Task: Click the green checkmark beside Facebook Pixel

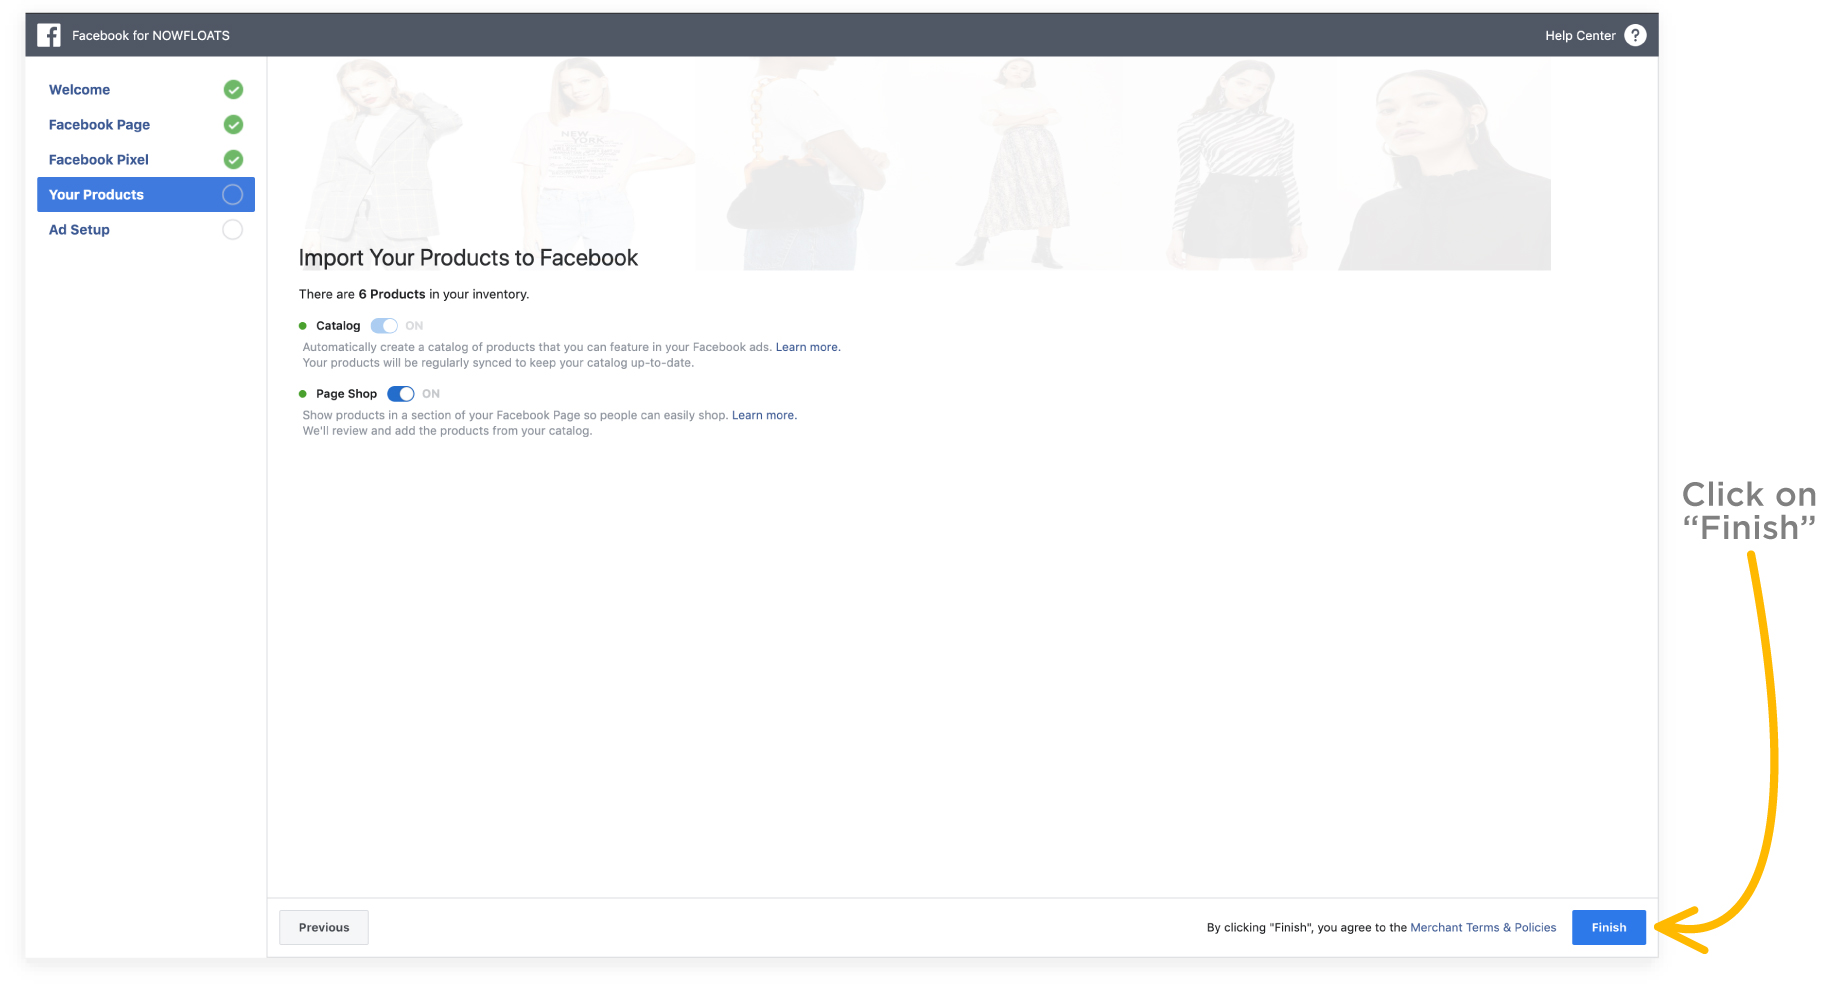Action: point(233,160)
